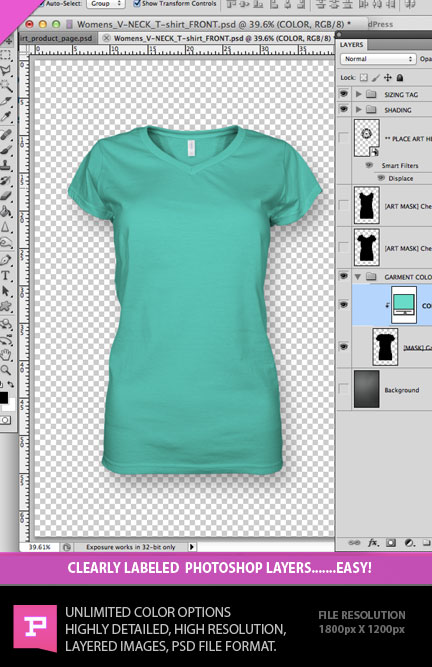Select the Paint Bucket tool
432x667 pixels.
pos(6,211)
